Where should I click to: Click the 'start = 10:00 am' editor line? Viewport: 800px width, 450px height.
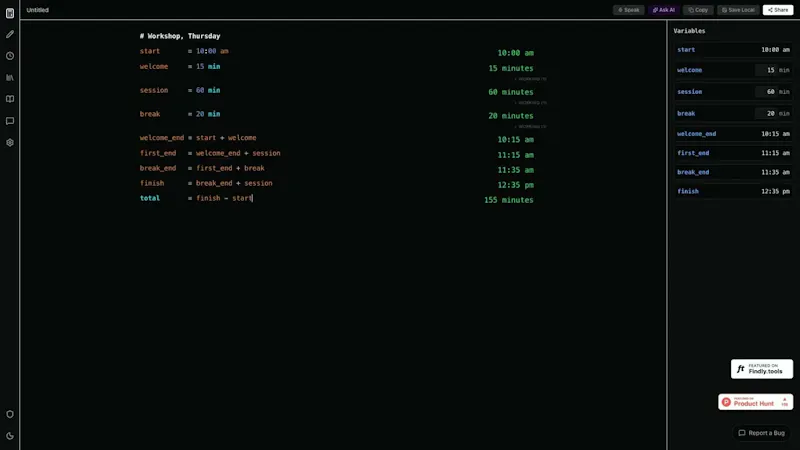[184, 51]
